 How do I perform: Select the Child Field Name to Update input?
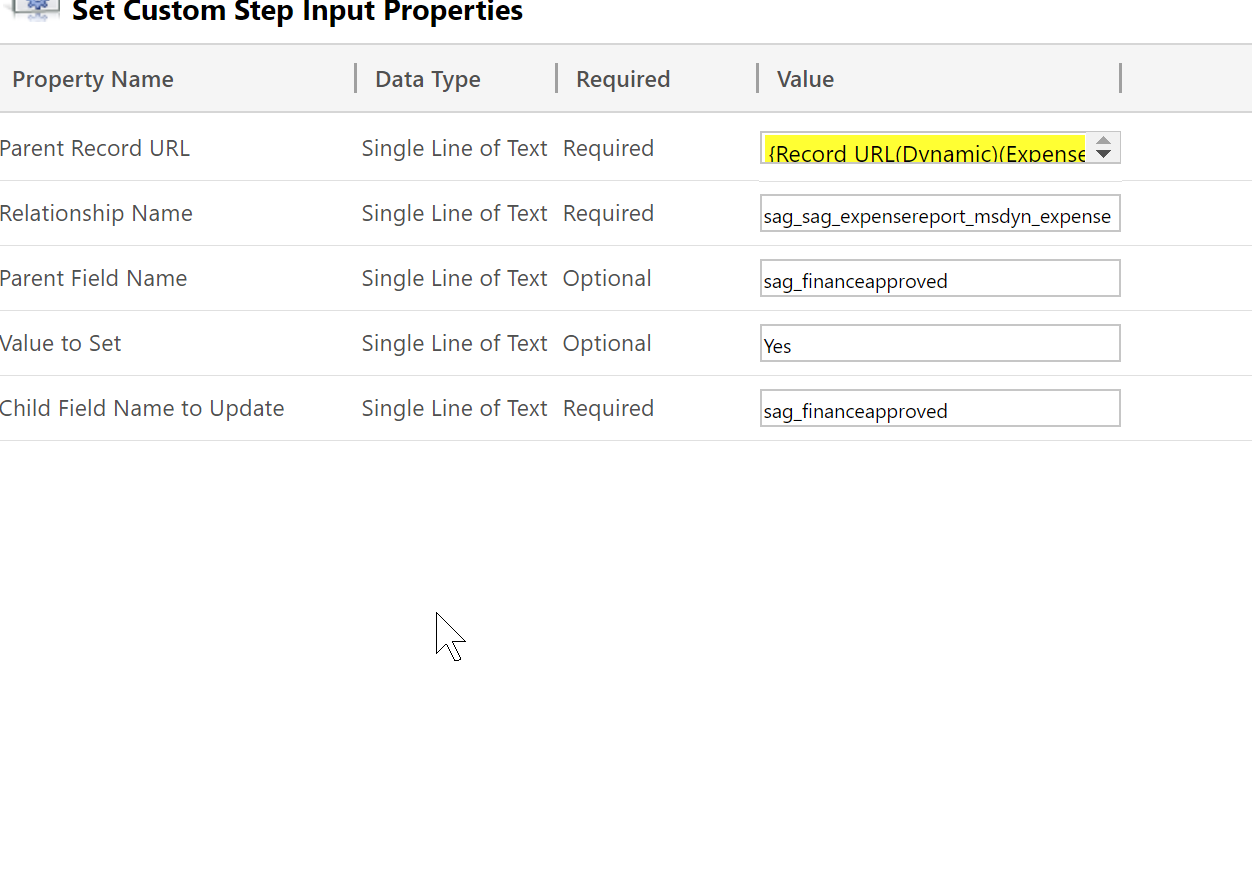coord(938,408)
